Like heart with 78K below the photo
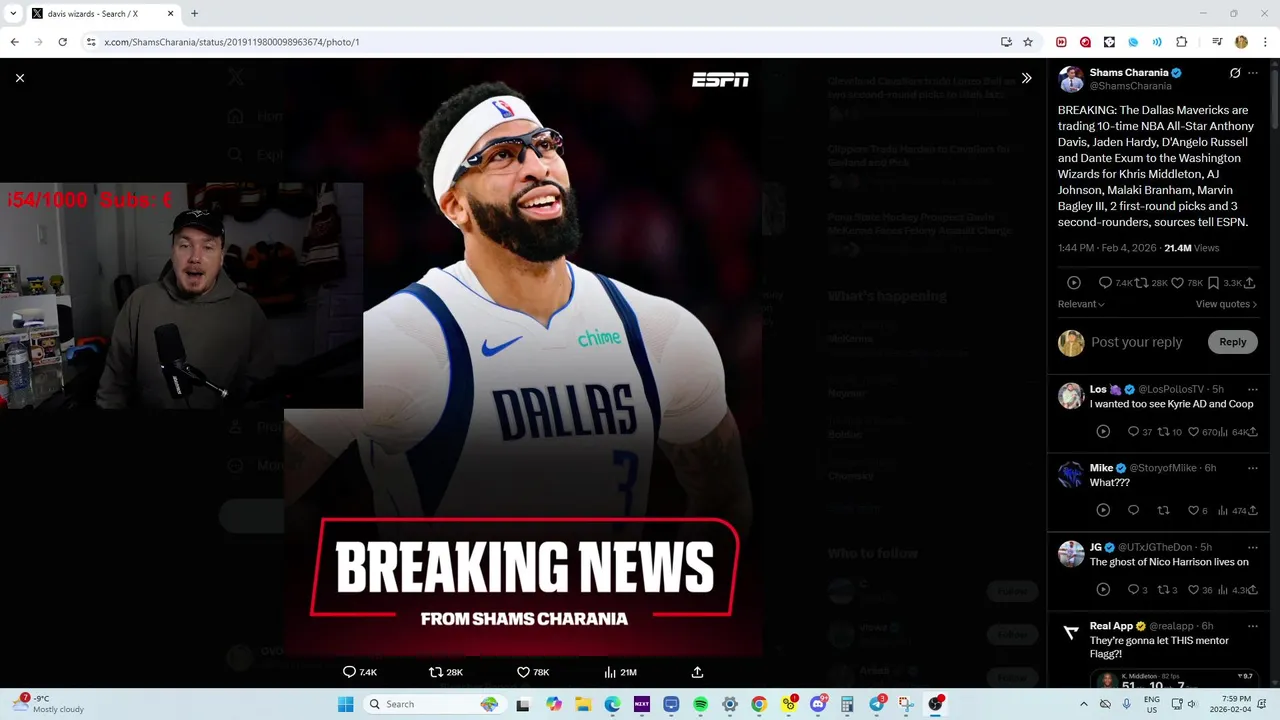 pyautogui.click(x=522, y=672)
